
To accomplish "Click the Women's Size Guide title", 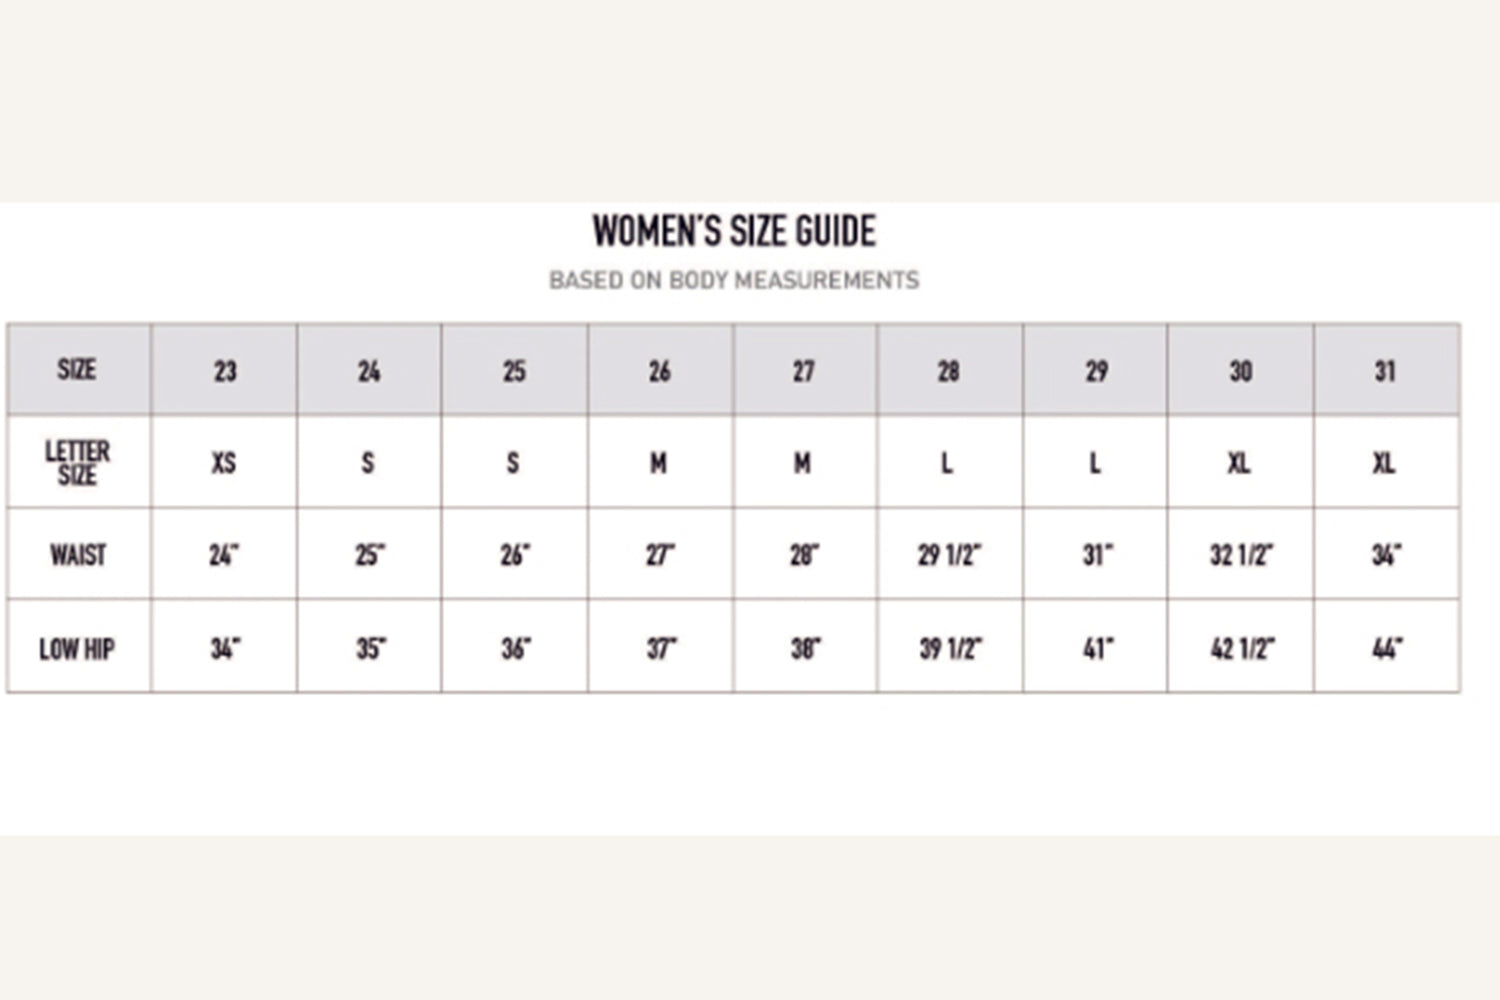I will (734, 231).
